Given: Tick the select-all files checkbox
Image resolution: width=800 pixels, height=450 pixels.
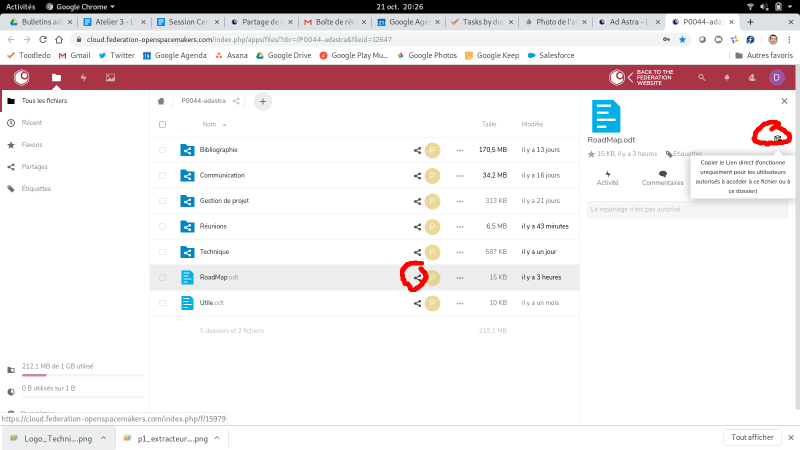Looking at the screenshot, I should pos(162,125).
